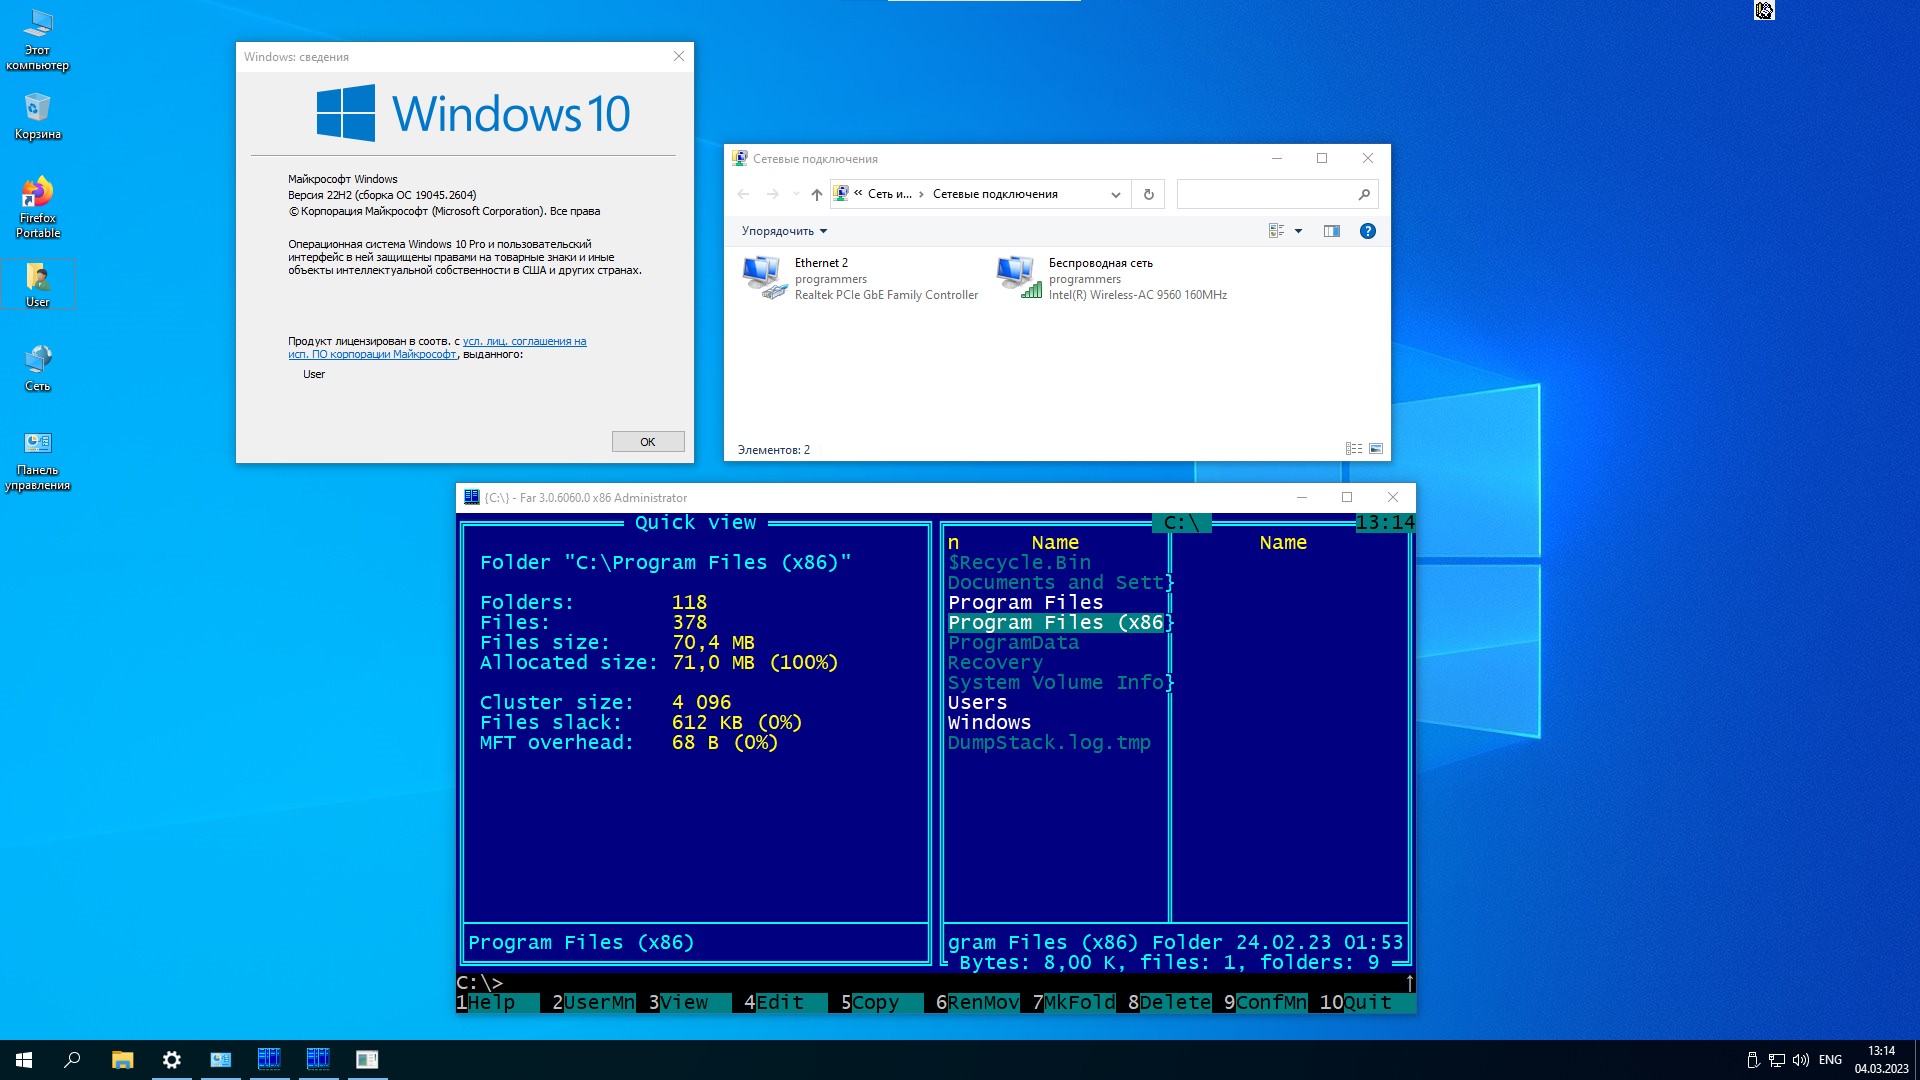Click 8Delete in Far function key bar
Screen dimensions: 1920x1080
[x=1170, y=1003]
